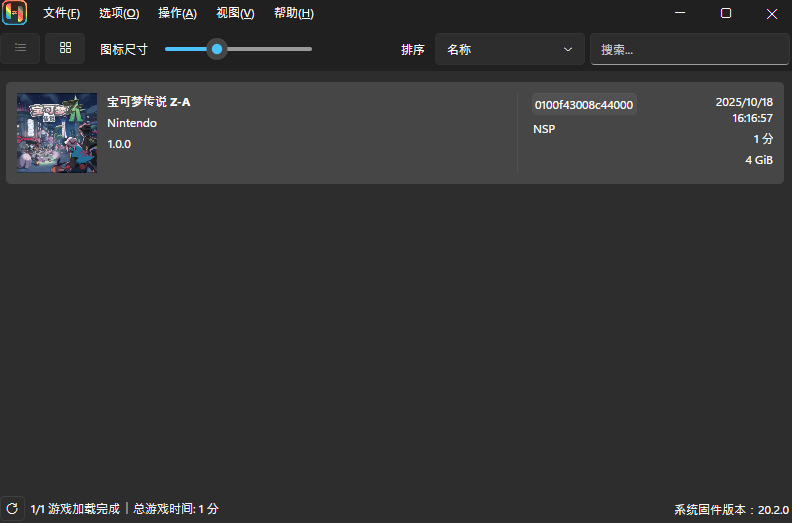Select the 宝可梦传说 Z-A cover thumbnail

[57, 133]
